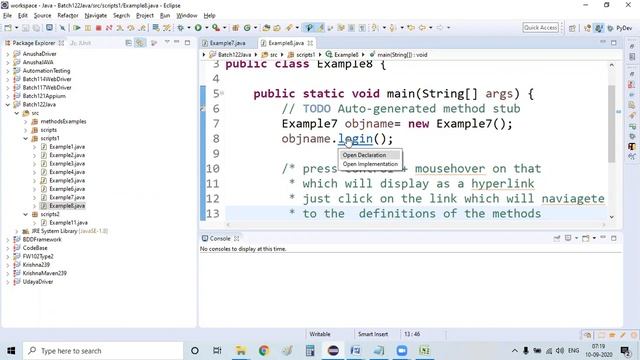
Task: Open the Run button dropdown arrow
Action: click(206, 28)
